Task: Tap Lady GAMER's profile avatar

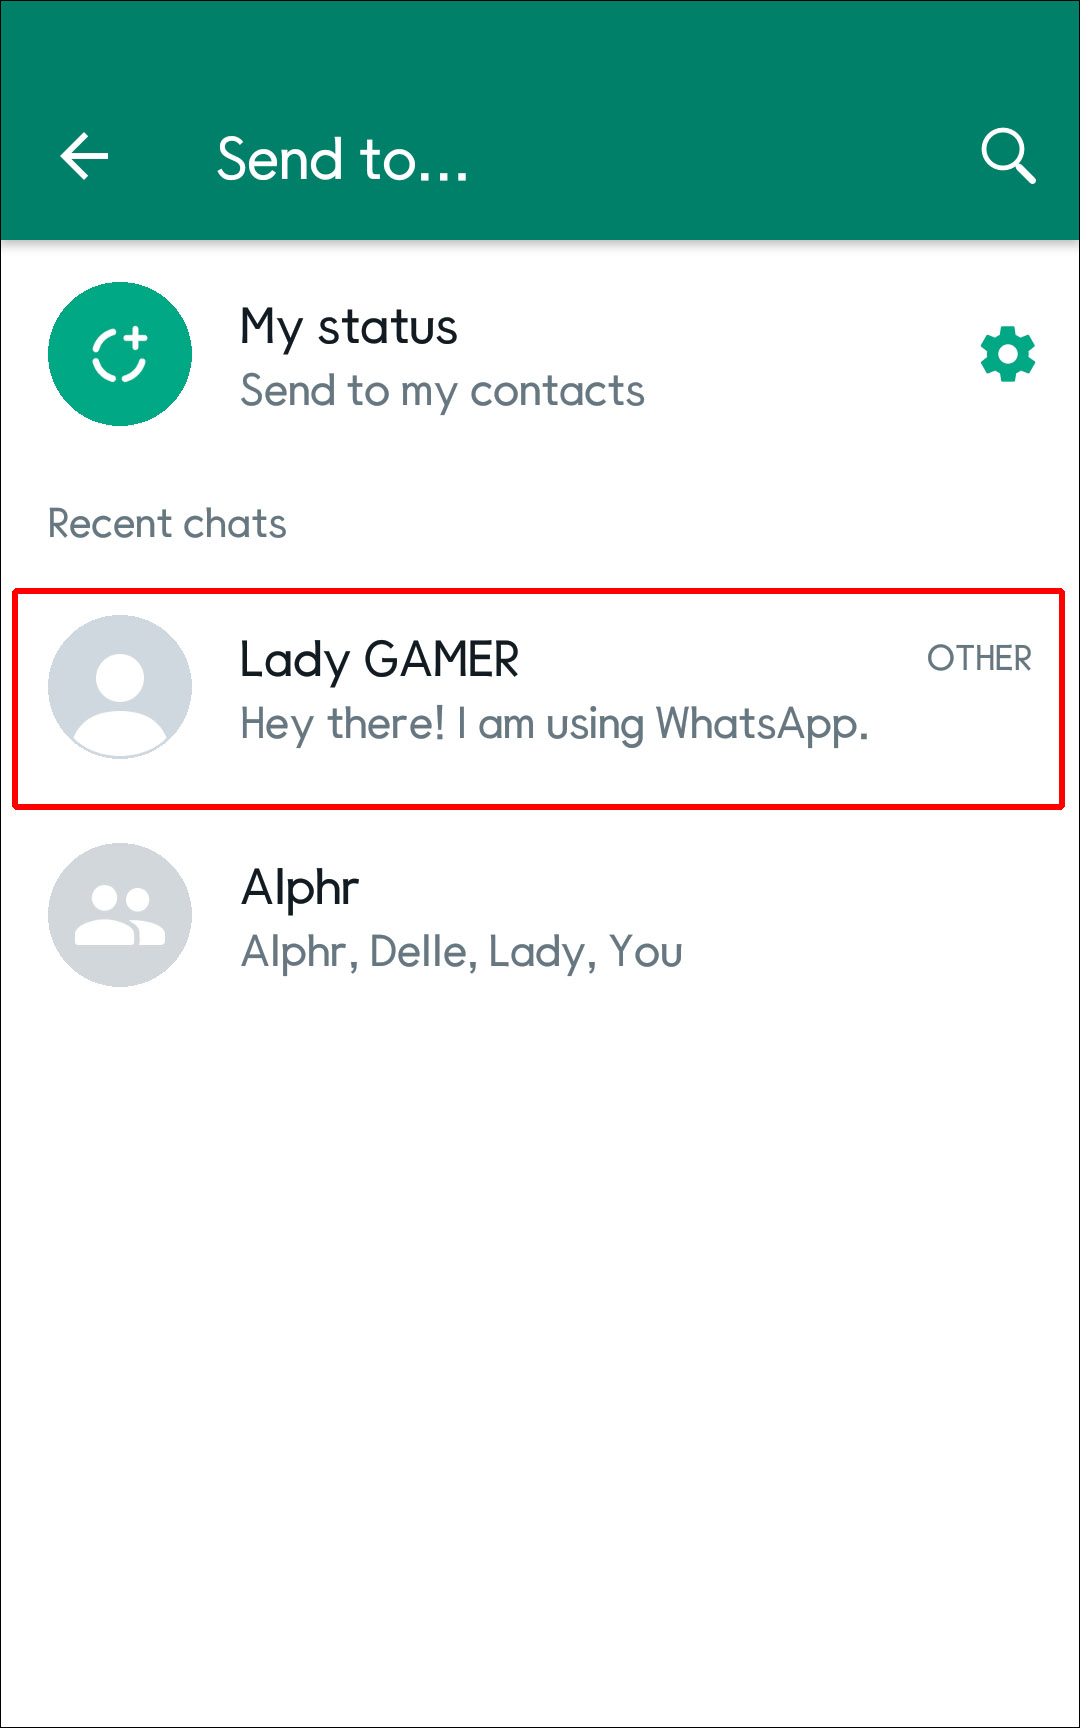Action: point(120,687)
